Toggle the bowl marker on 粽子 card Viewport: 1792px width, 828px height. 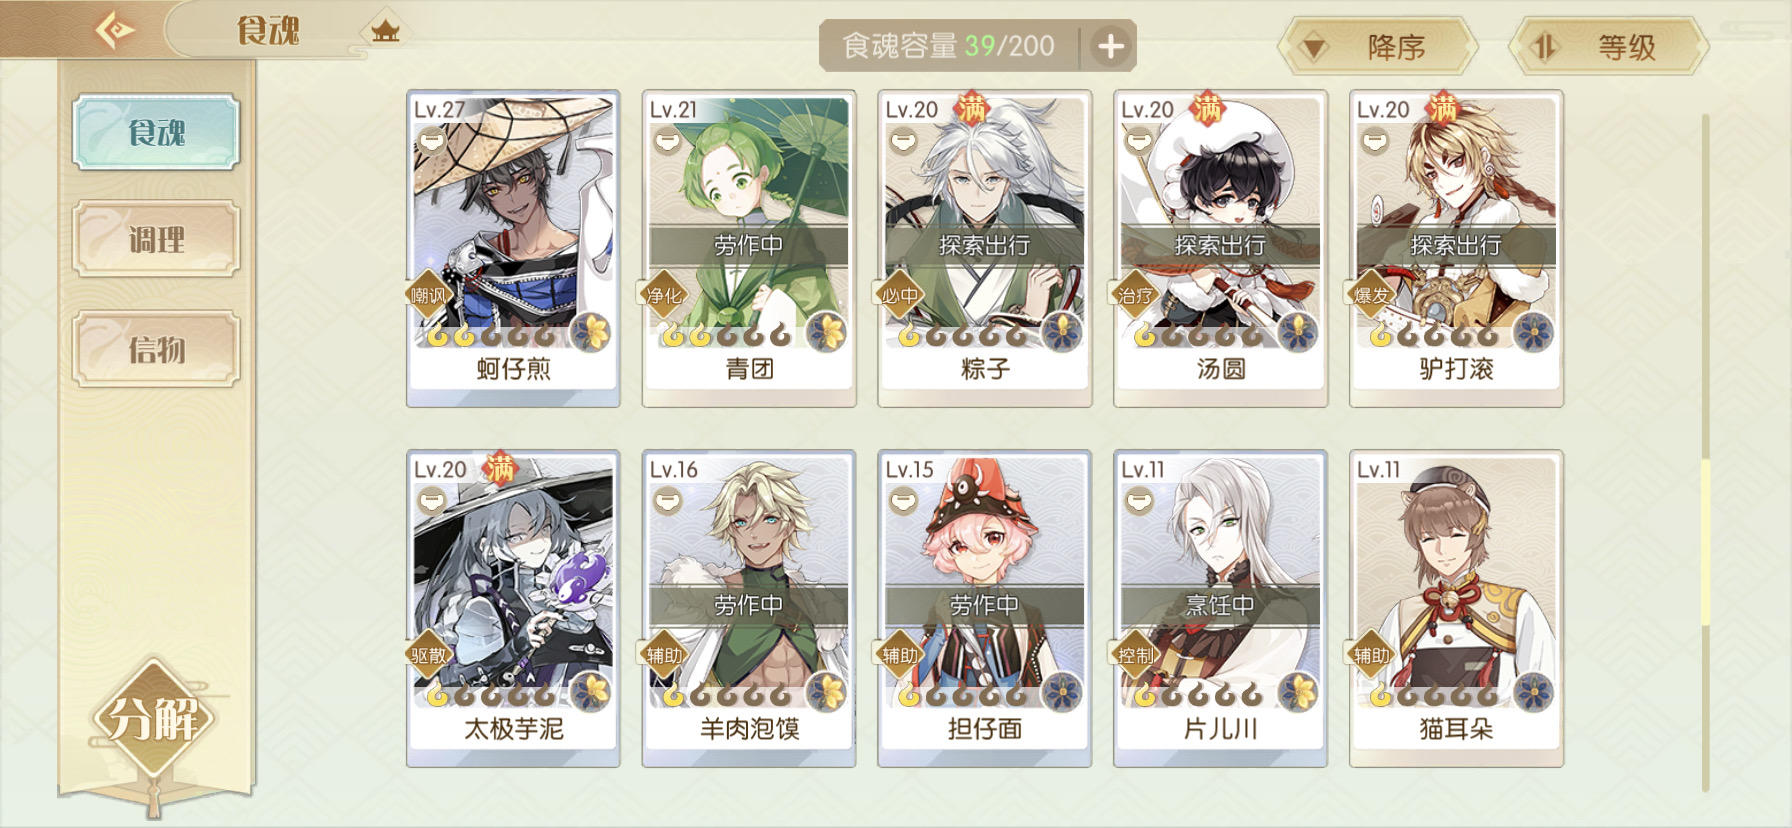(x=903, y=140)
